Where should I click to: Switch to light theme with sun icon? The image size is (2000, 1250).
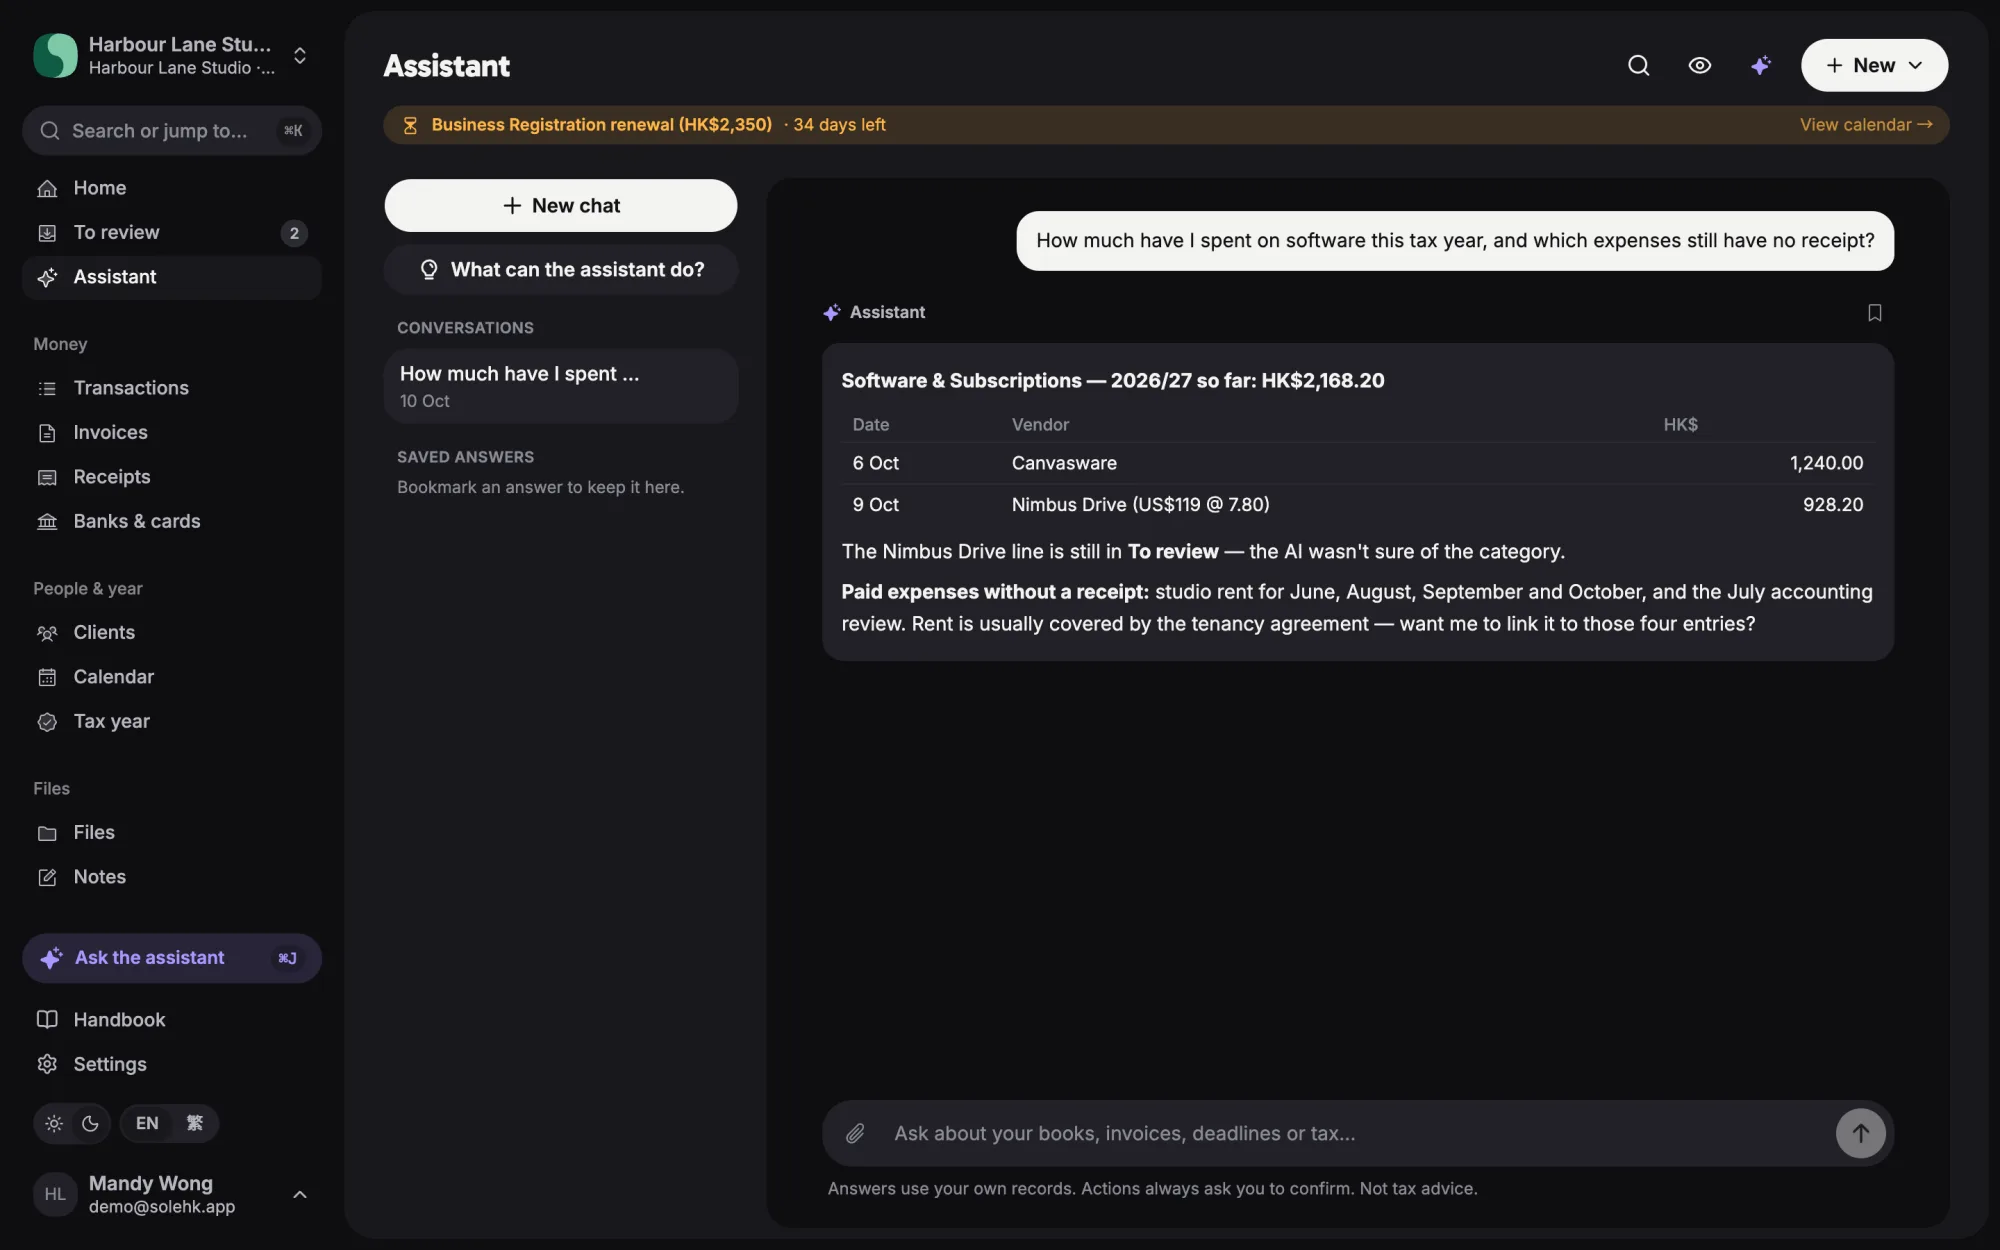[x=54, y=1123]
